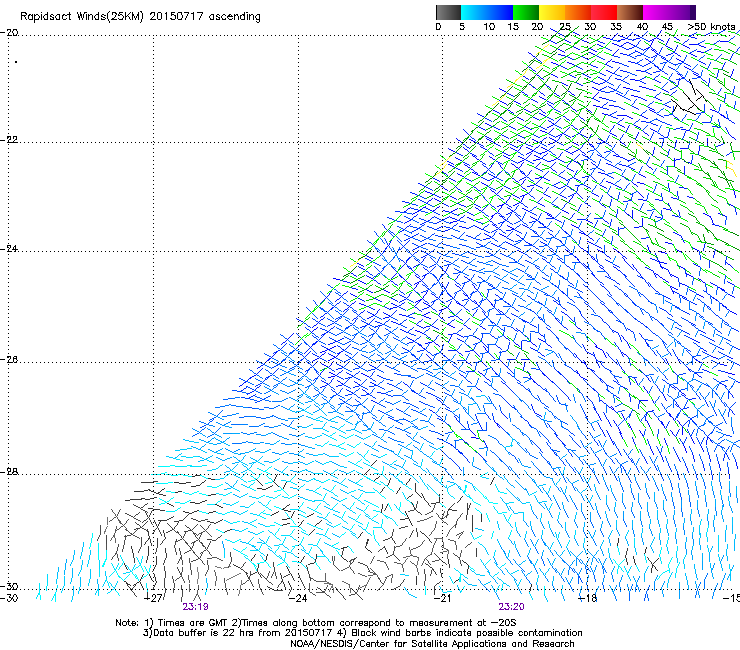Viewport: 740px width, 650px height.
Task: Click the purple '23:20' time label
Action: (512, 607)
